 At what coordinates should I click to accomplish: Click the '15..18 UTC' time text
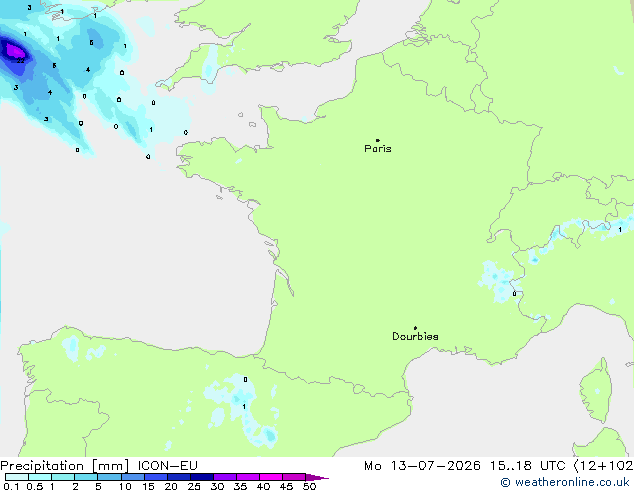click(x=527, y=466)
